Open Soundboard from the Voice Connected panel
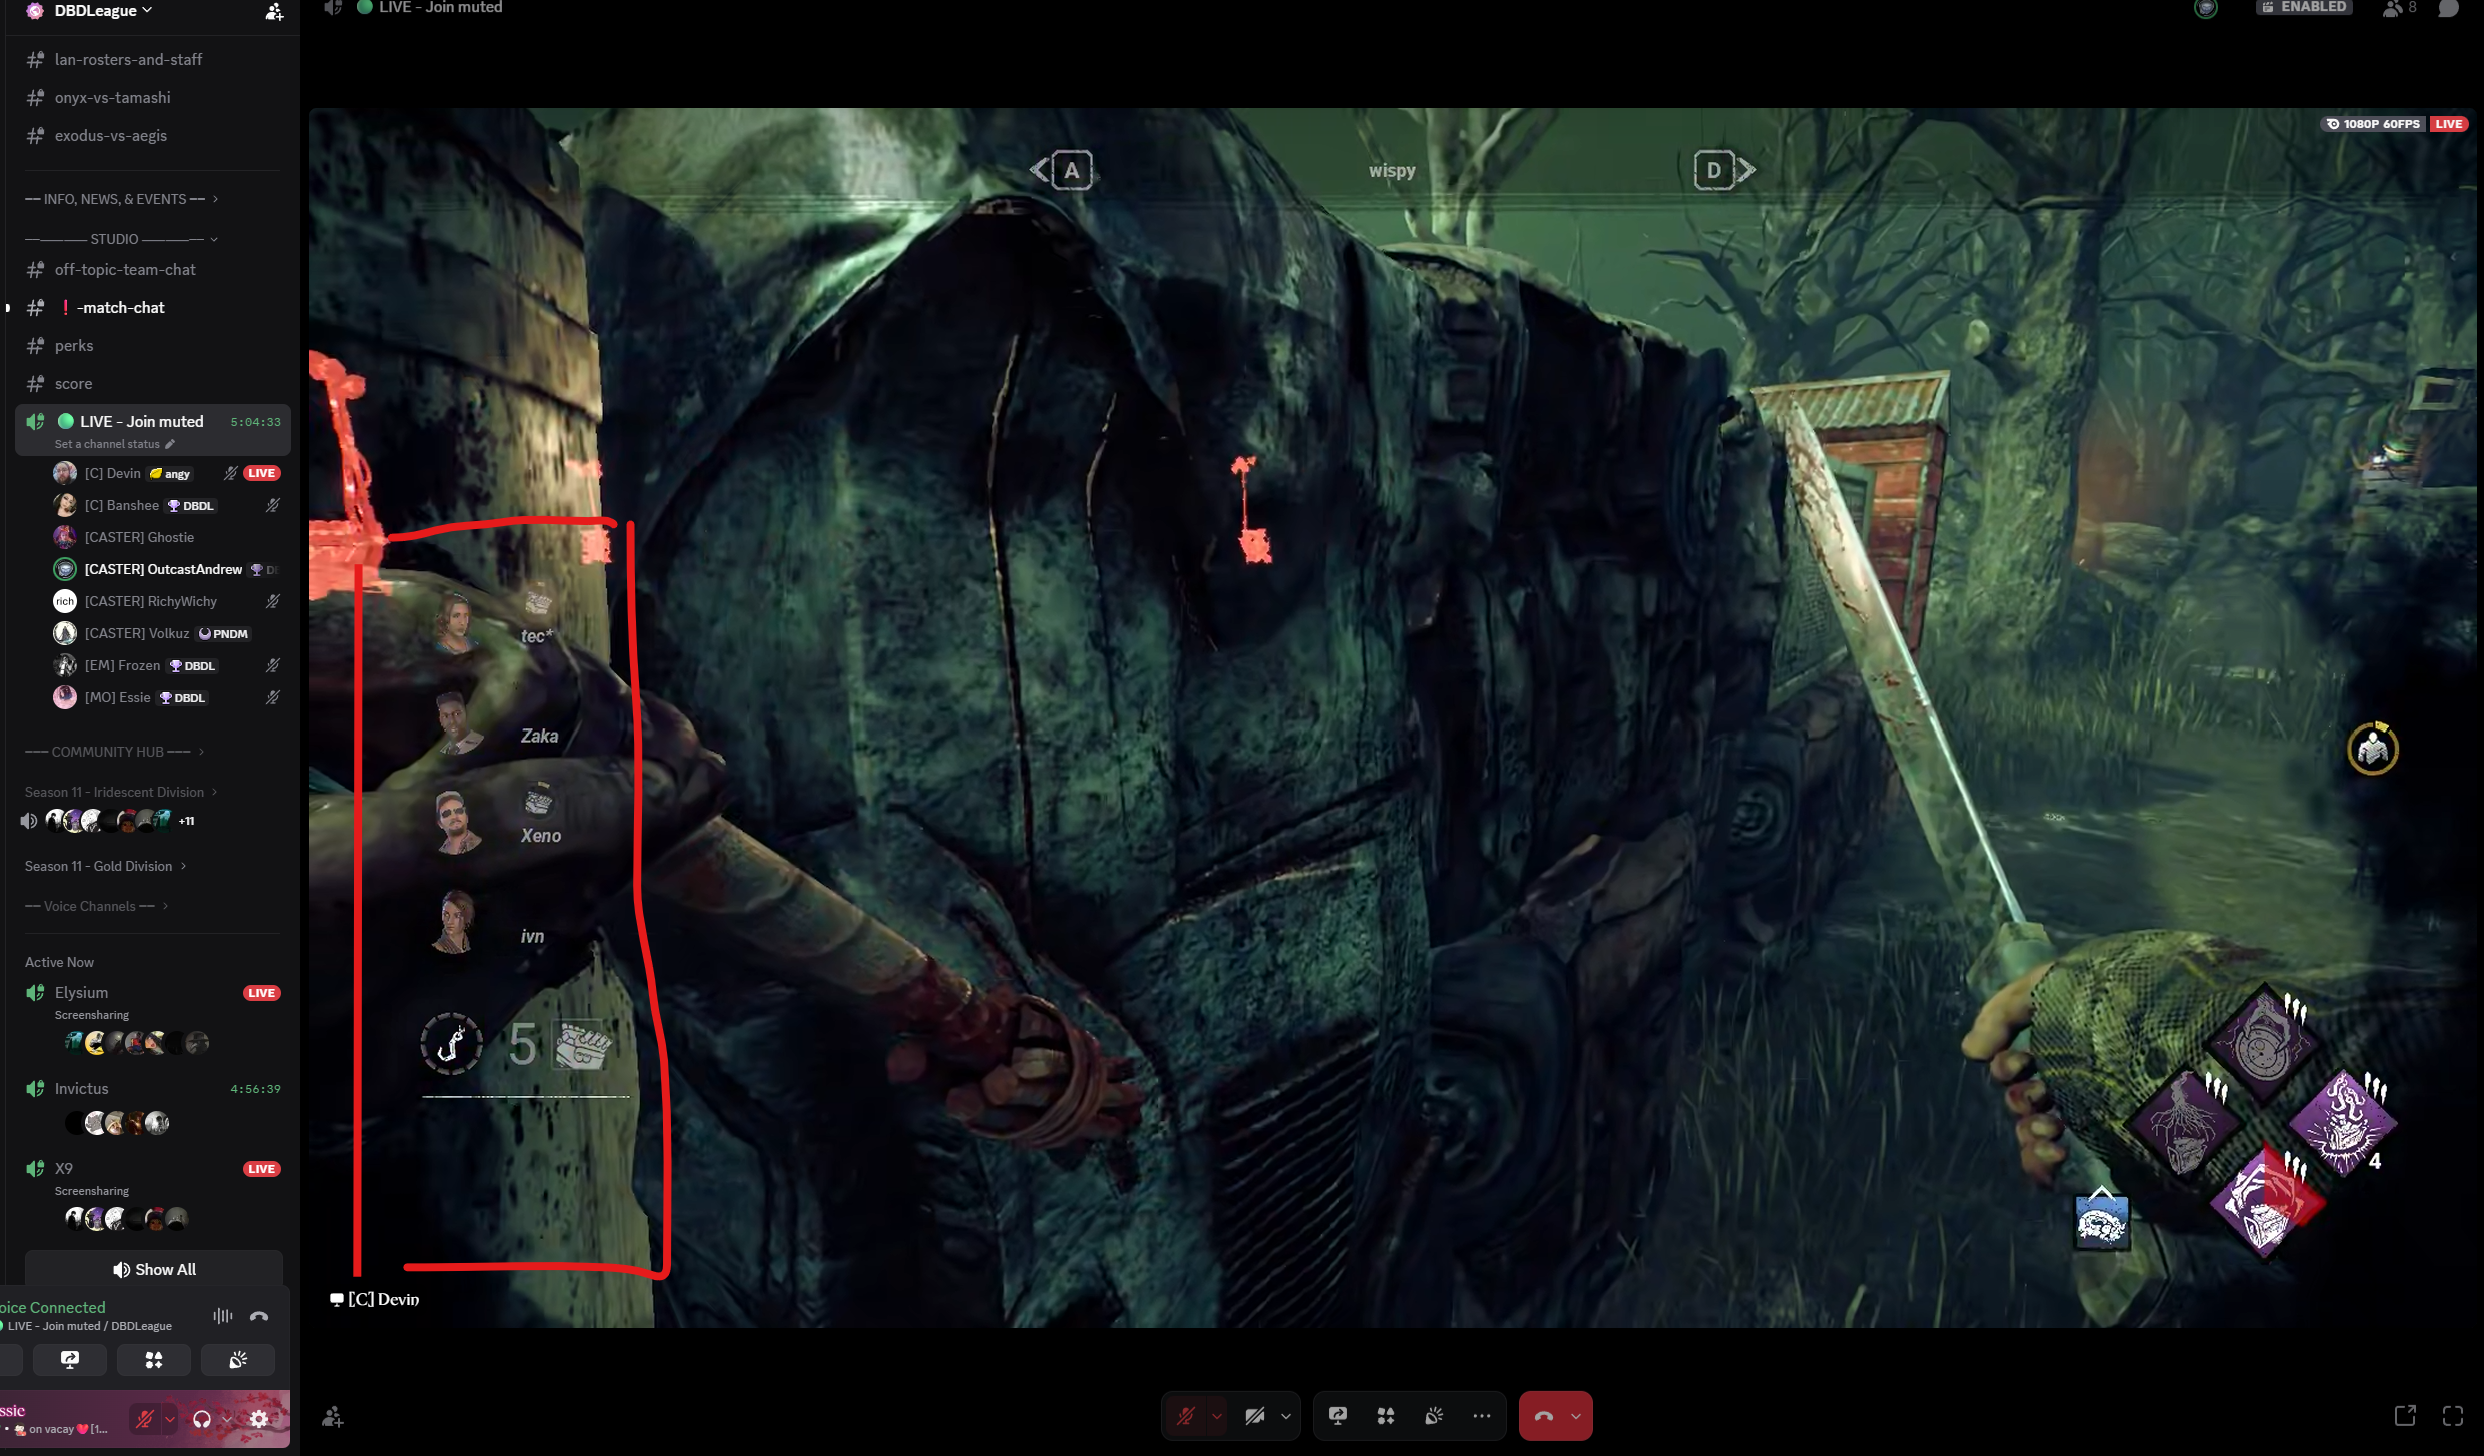This screenshot has width=2484, height=1456. click(x=238, y=1360)
